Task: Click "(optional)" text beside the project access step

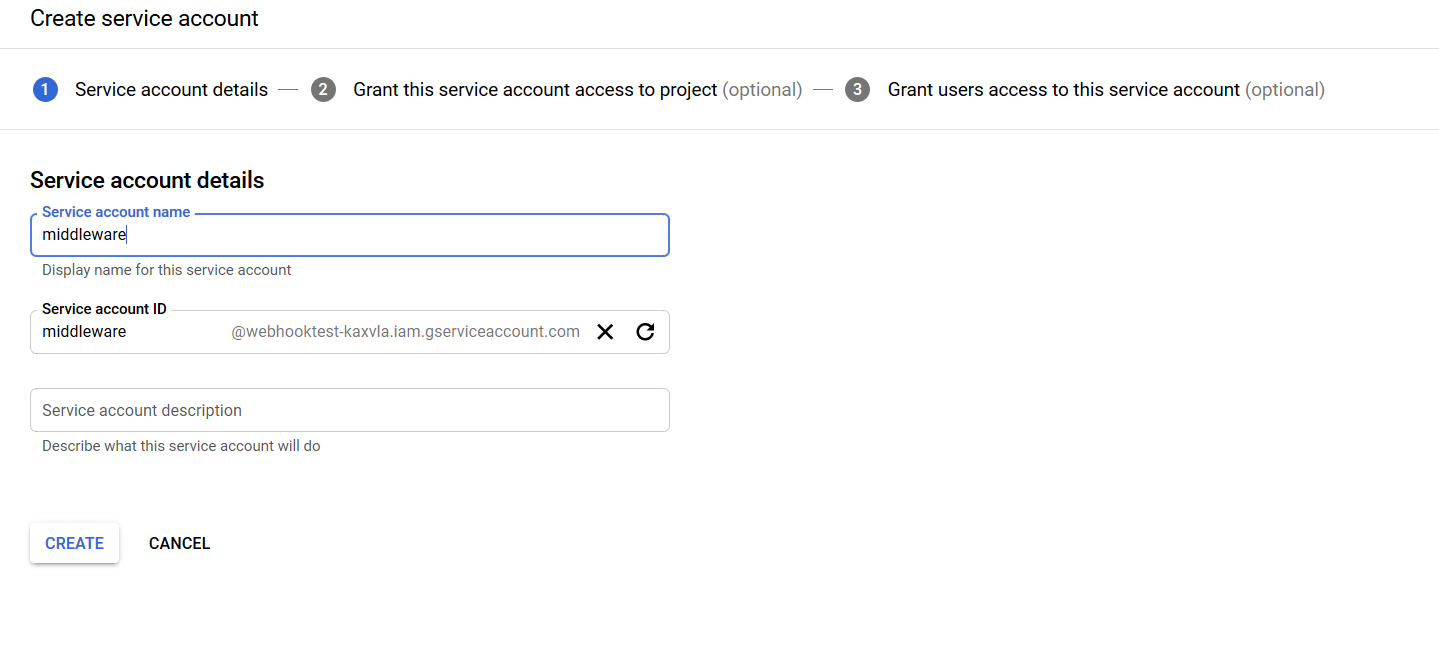Action: pos(762,90)
